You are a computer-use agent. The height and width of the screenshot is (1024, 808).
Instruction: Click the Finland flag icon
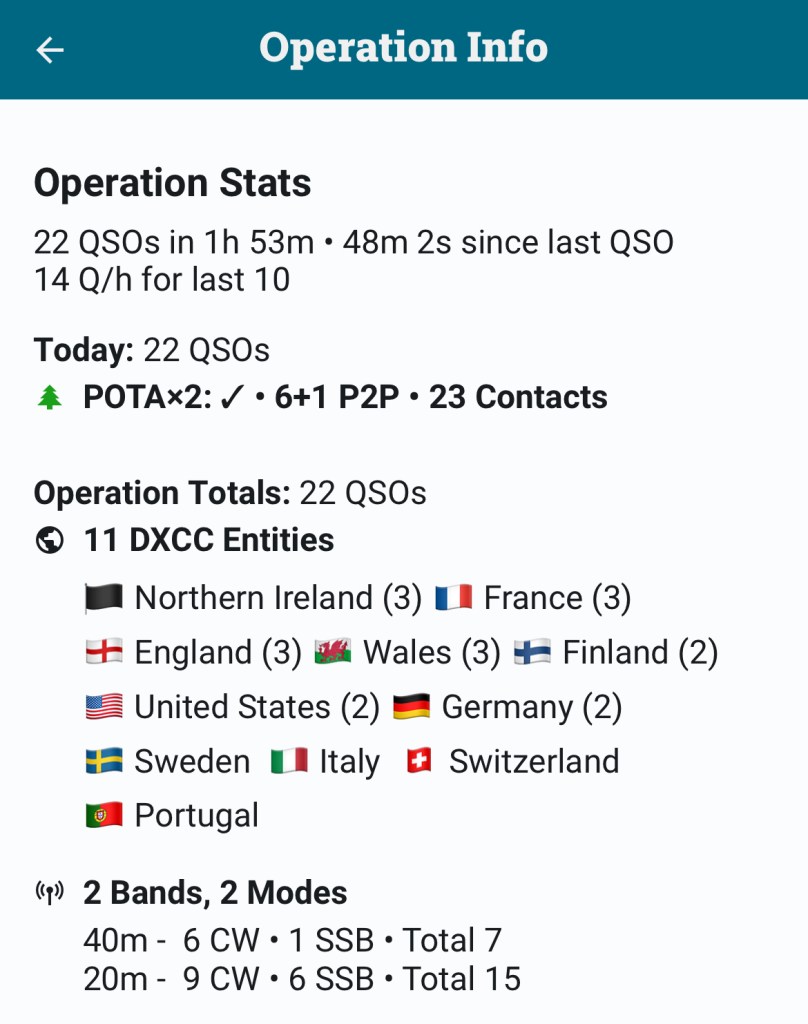pos(532,653)
